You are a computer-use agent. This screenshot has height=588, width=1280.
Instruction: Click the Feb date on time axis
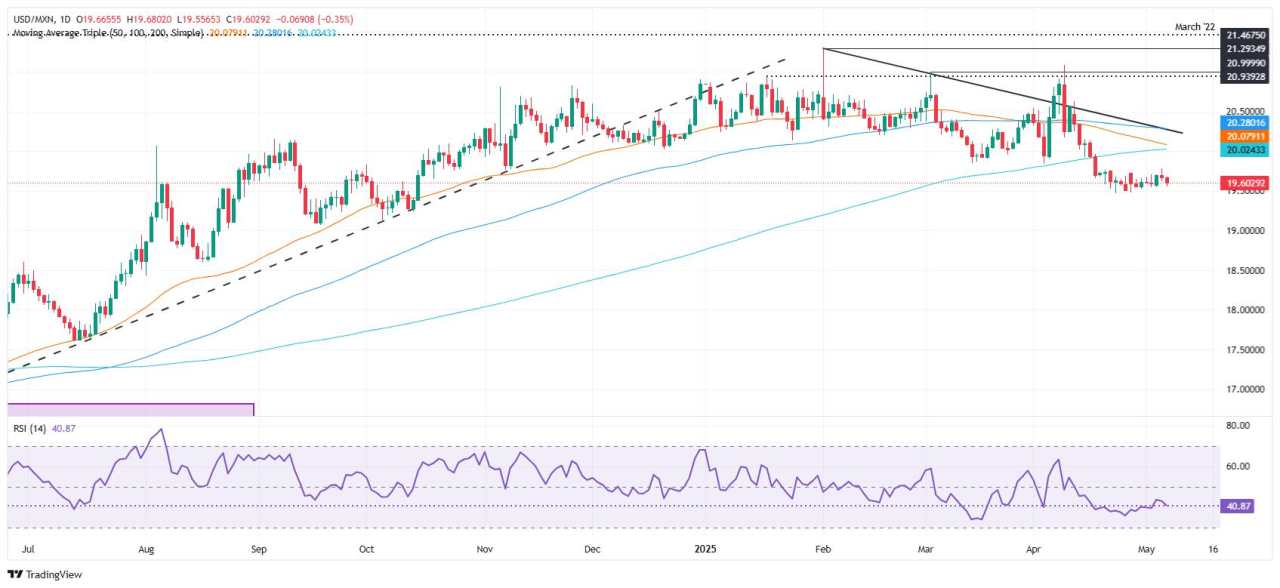(823, 549)
